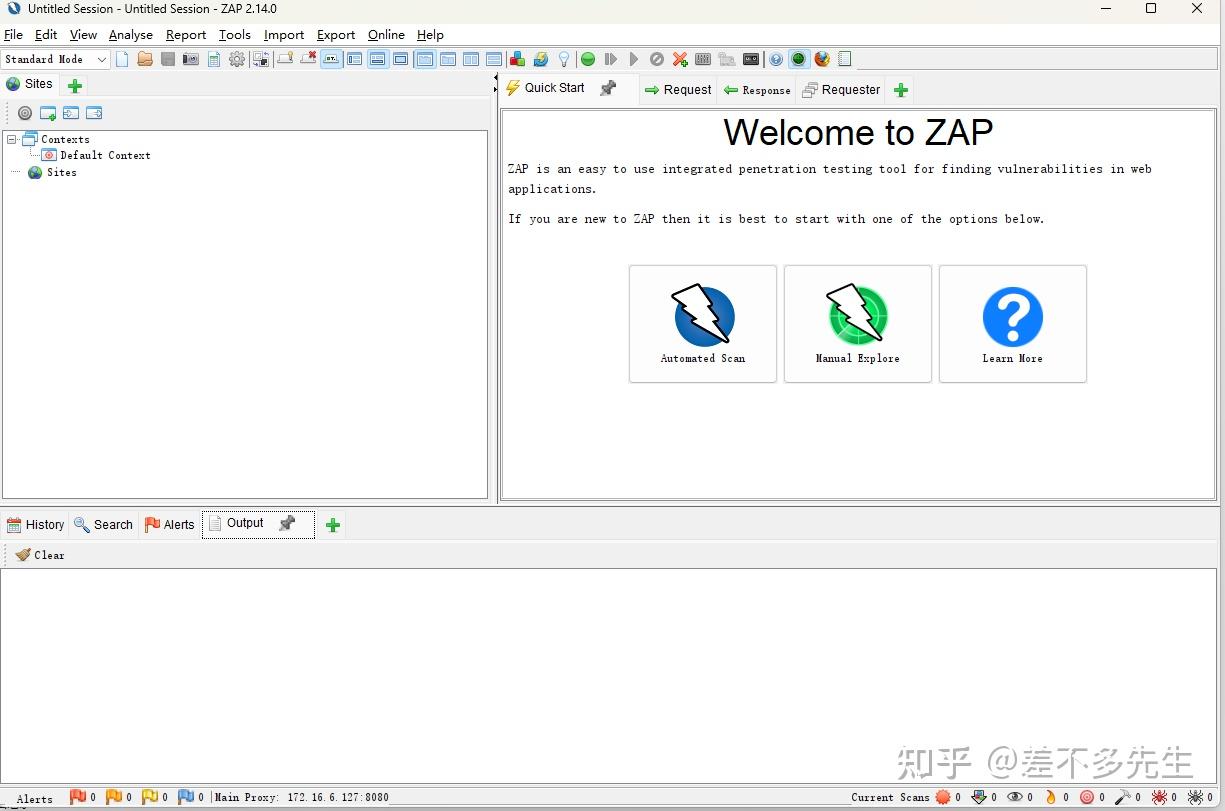Click the Automated Scan button

702,323
